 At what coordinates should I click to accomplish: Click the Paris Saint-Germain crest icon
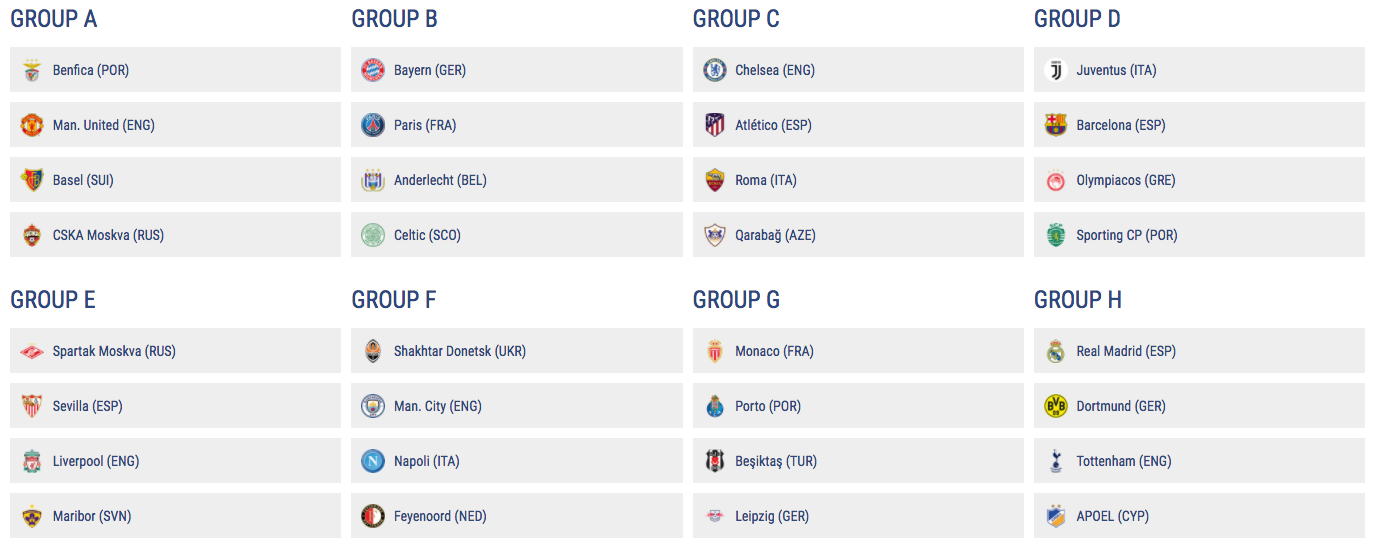pos(373,125)
